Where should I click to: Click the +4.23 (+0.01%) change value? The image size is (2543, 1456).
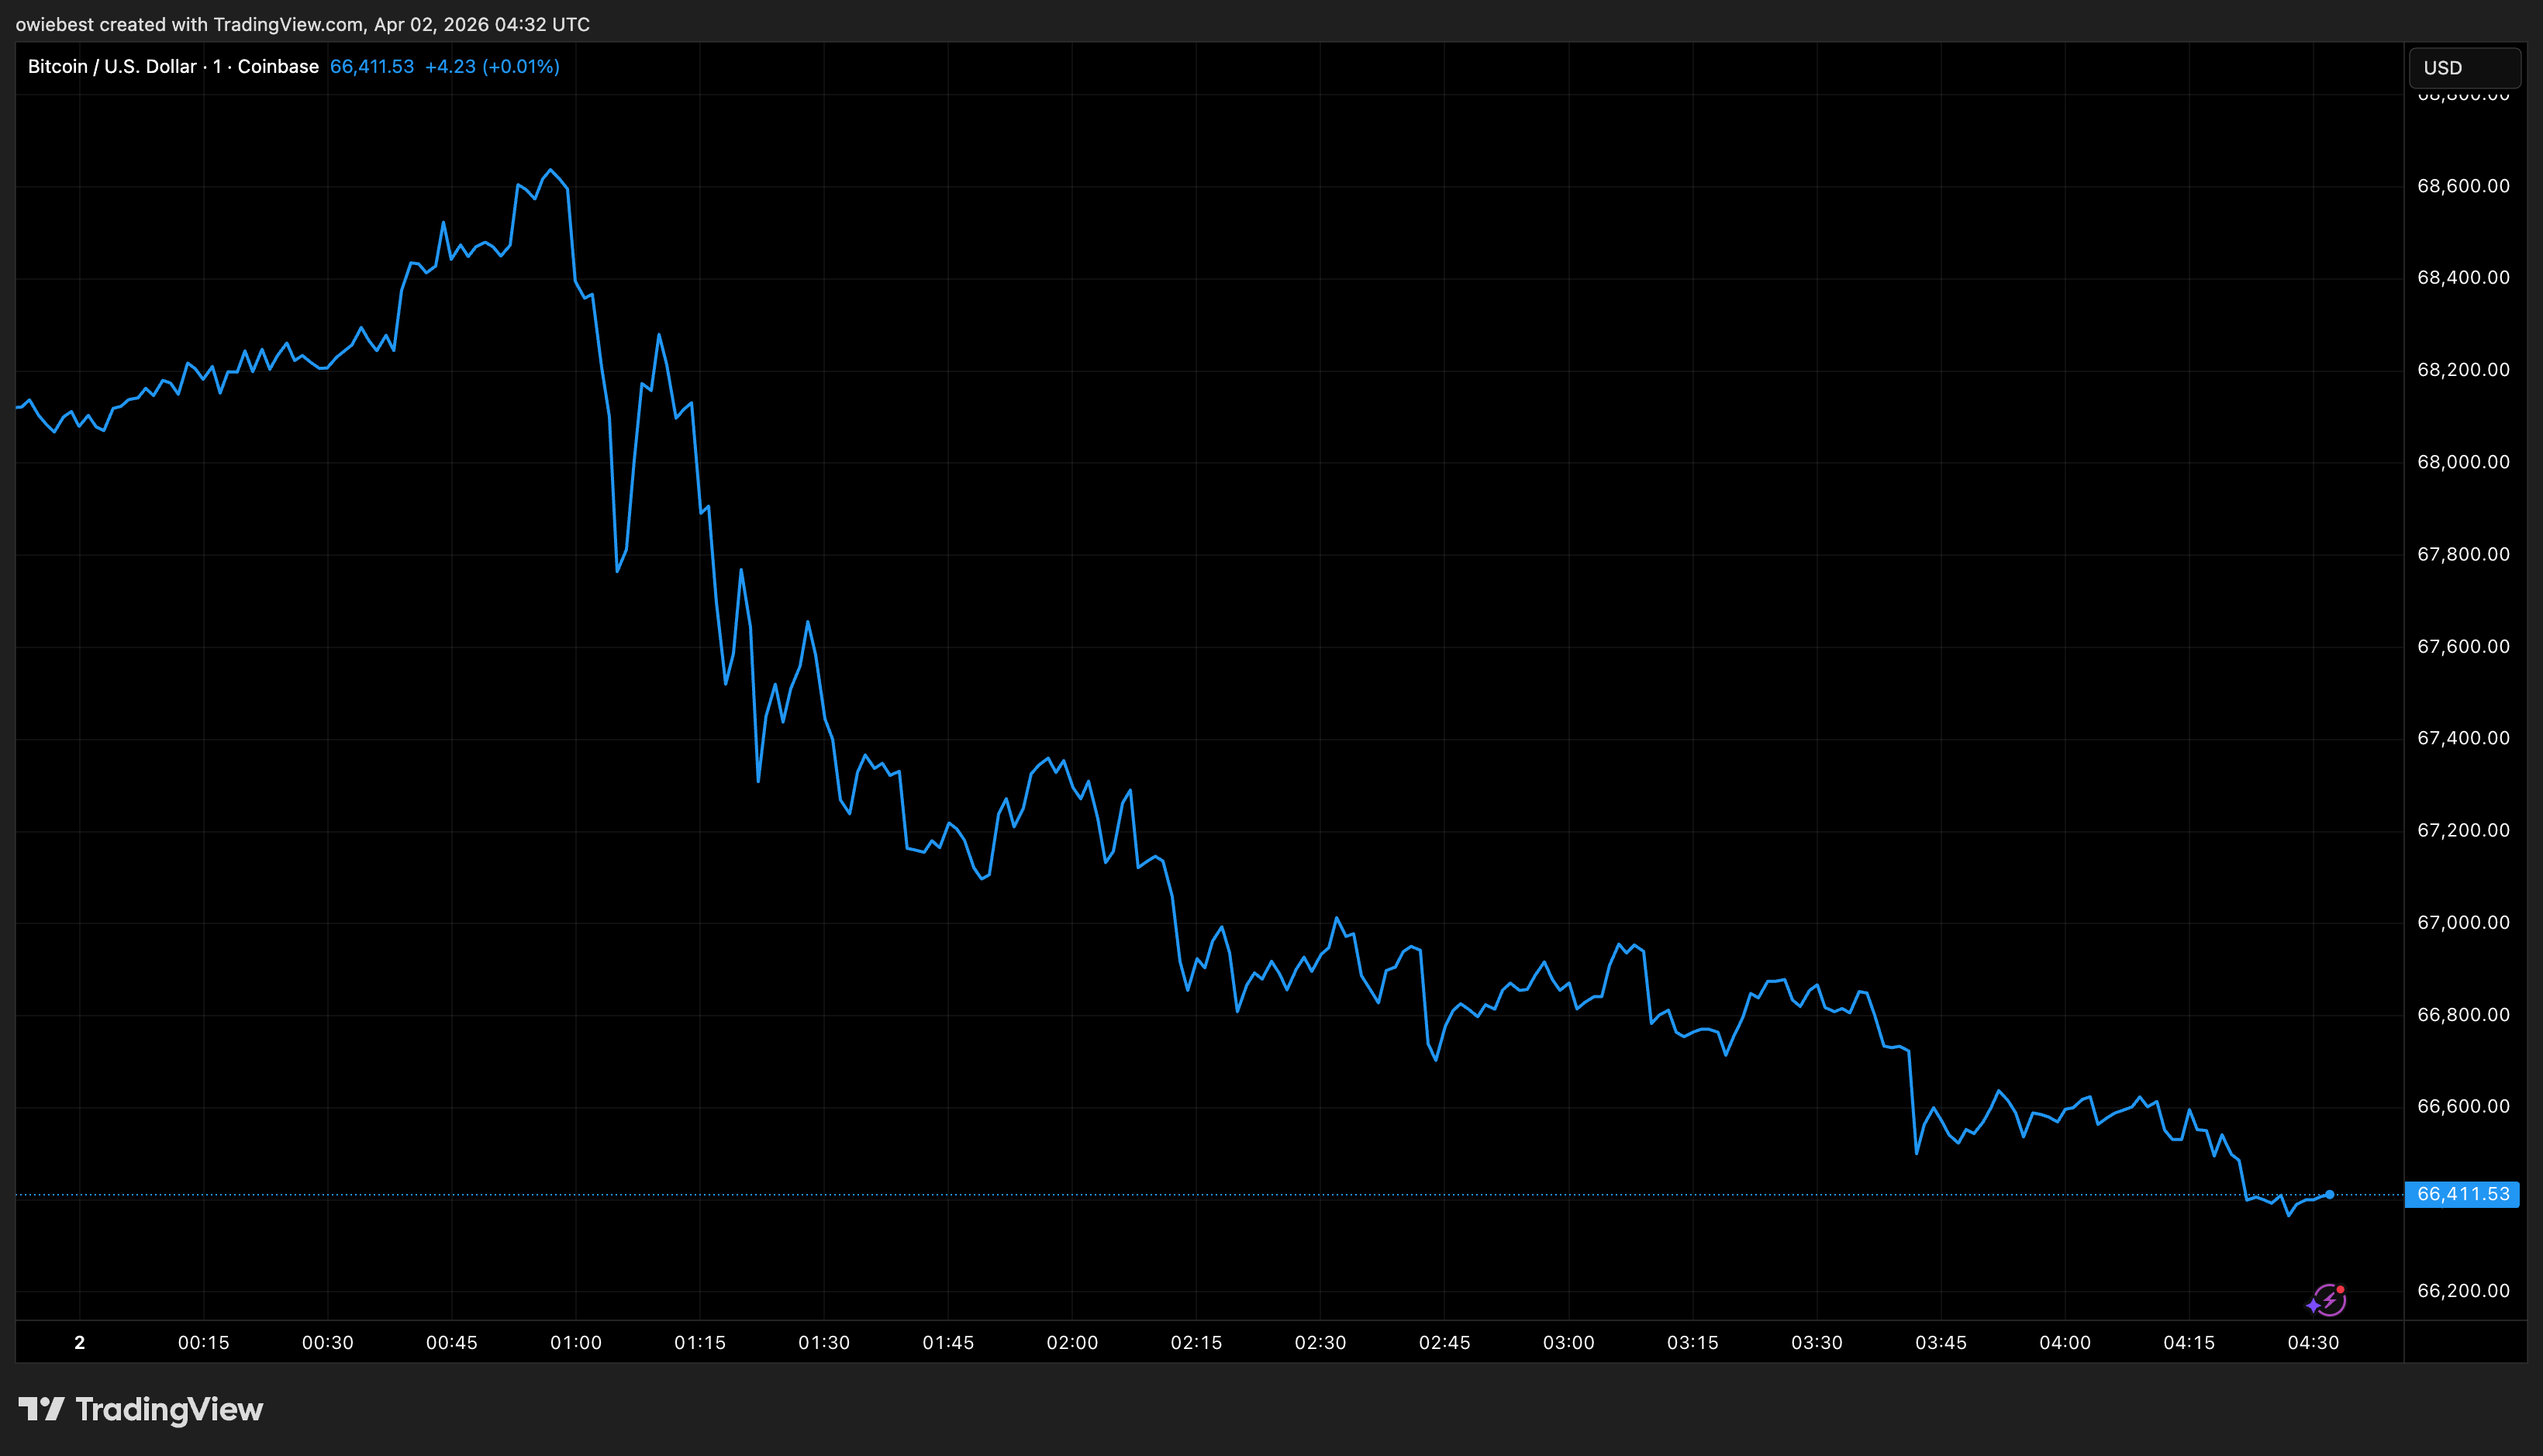492,67
